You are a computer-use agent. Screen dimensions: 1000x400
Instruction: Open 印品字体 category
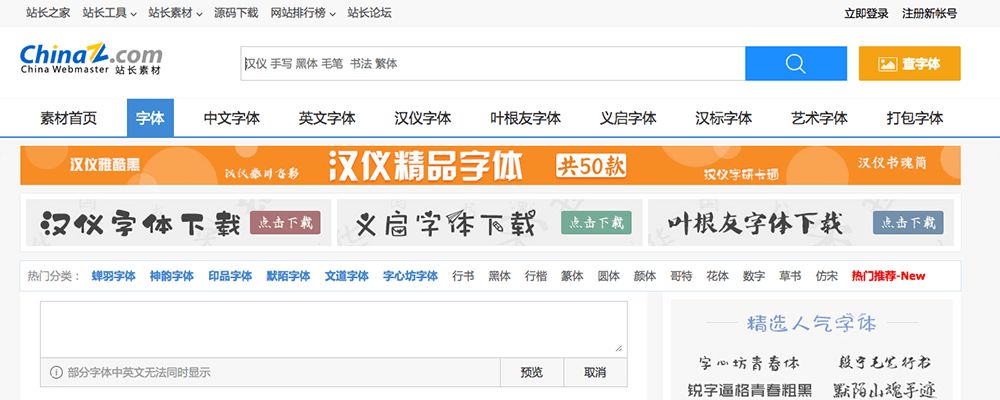230,276
